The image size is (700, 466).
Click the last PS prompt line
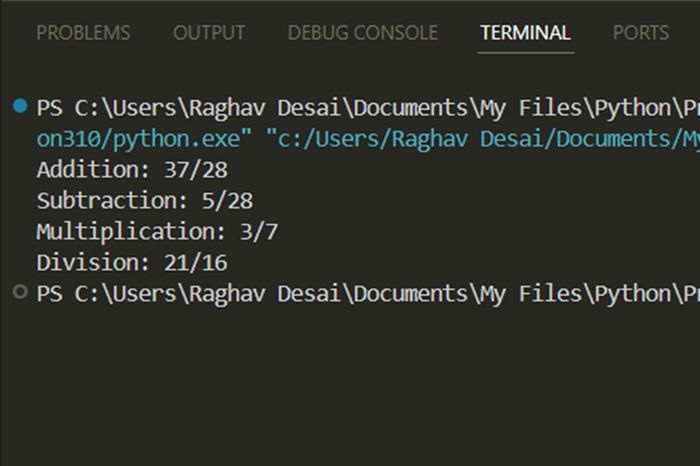pyautogui.click(x=368, y=294)
